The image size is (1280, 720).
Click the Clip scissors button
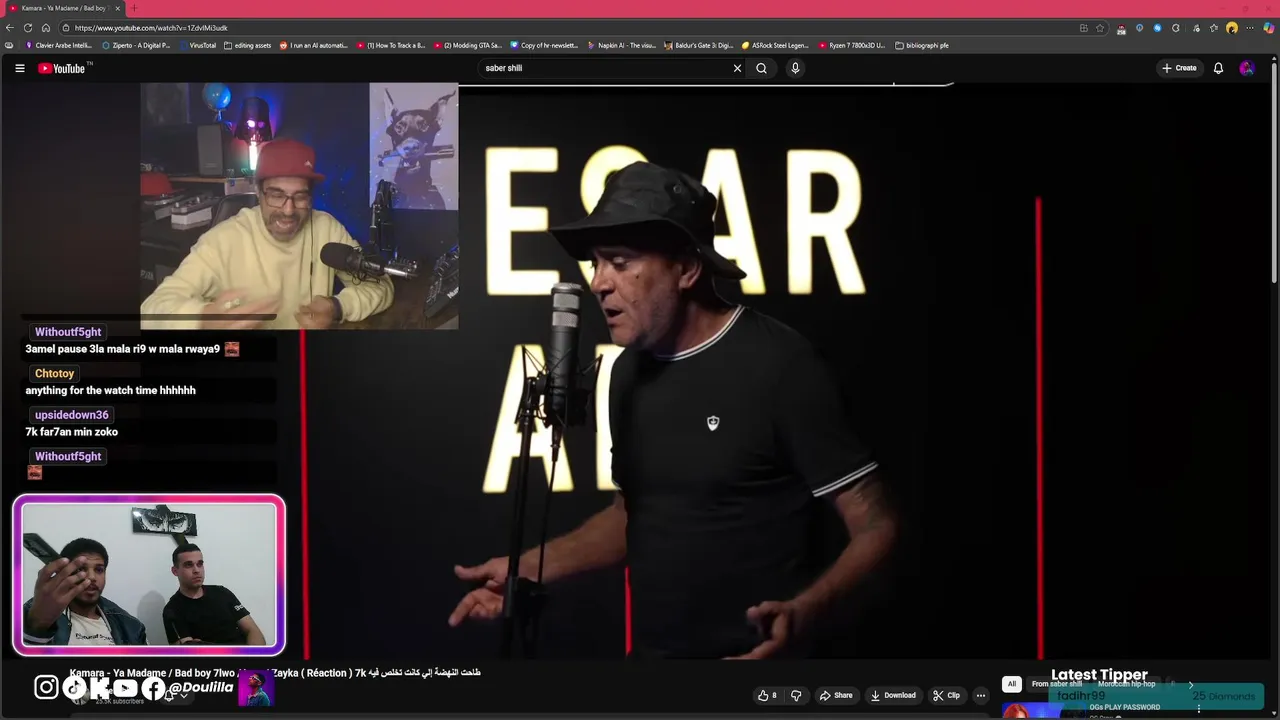pyautogui.click(x=946, y=695)
